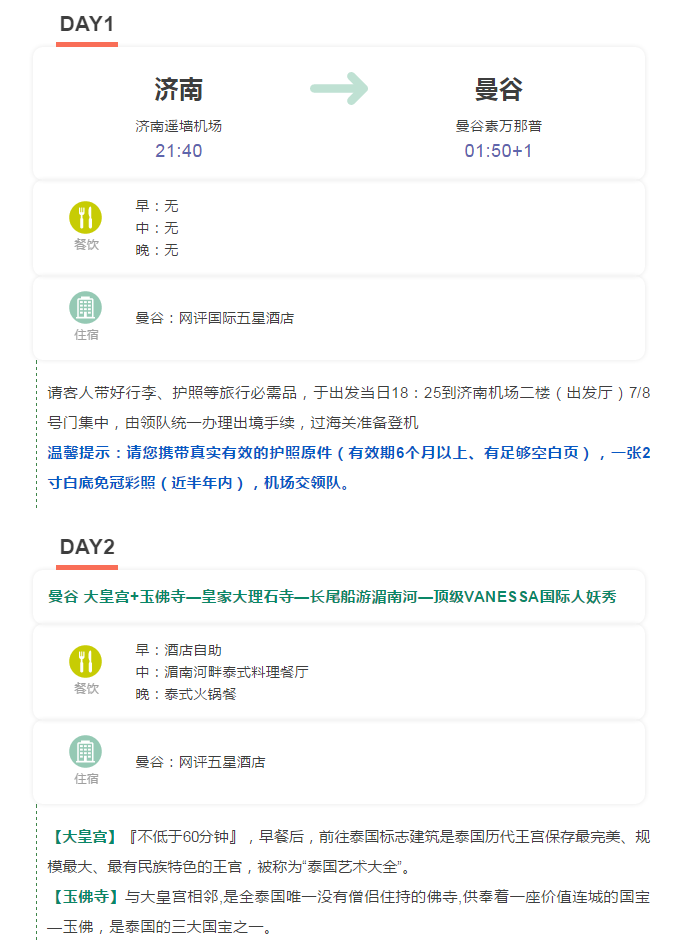The height and width of the screenshot is (941, 677).
Task: Click the 网评国际五星酒店 hotel entry
Action: tap(215, 318)
